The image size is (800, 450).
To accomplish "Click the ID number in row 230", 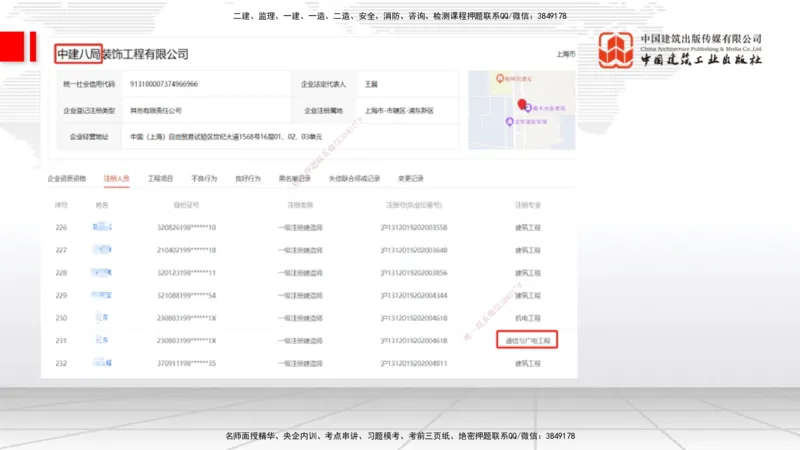I will coord(186,318).
